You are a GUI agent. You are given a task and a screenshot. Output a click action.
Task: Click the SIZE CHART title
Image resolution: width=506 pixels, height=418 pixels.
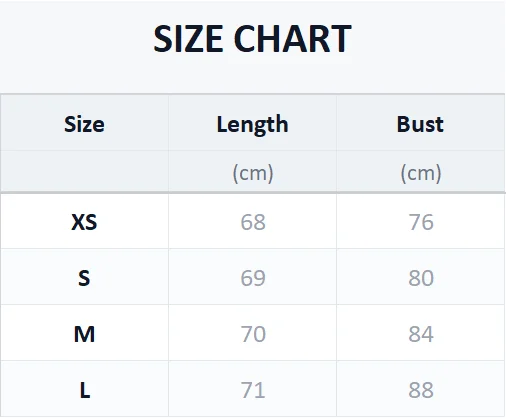(252, 39)
